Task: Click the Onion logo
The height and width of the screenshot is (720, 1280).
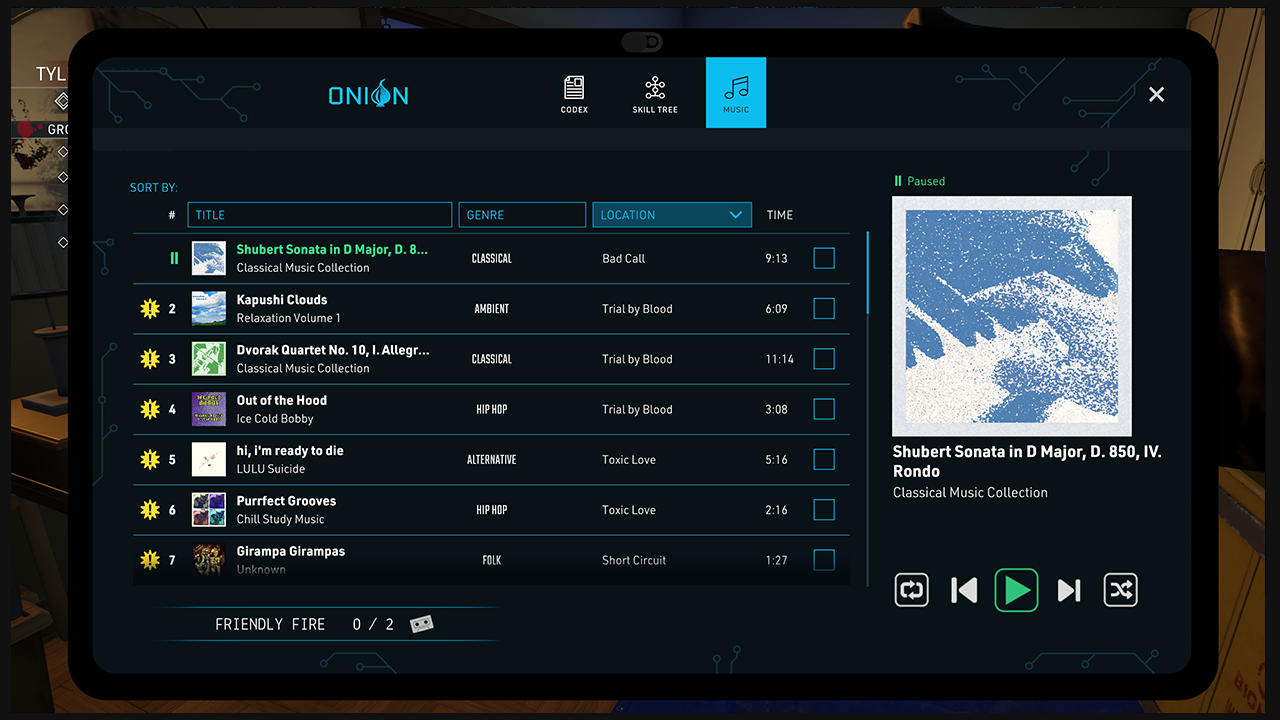Action: coord(368,95)
